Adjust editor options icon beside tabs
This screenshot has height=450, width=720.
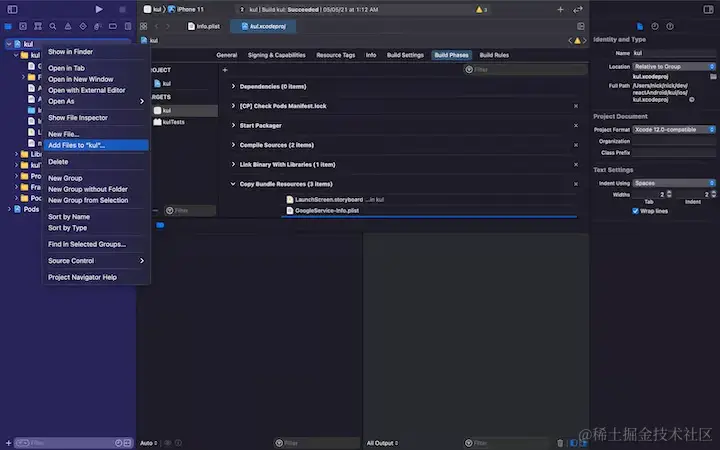581,27
